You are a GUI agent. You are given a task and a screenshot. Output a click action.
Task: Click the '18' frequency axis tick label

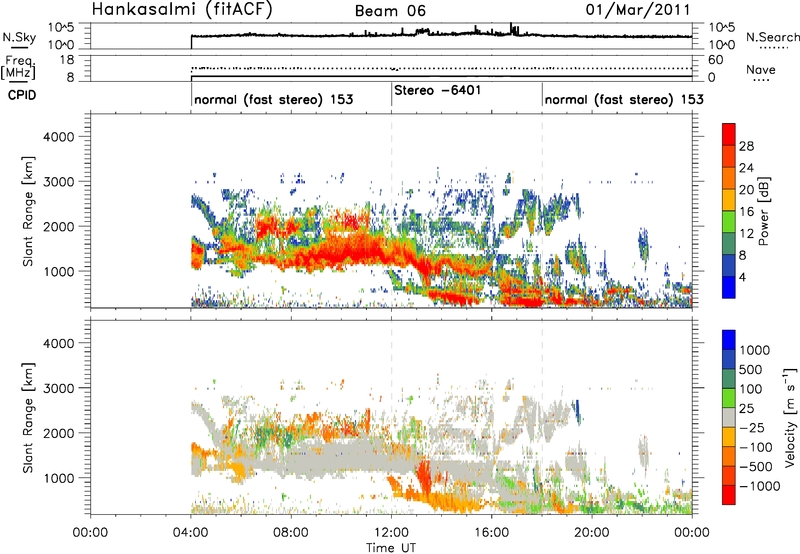[66, 60]
